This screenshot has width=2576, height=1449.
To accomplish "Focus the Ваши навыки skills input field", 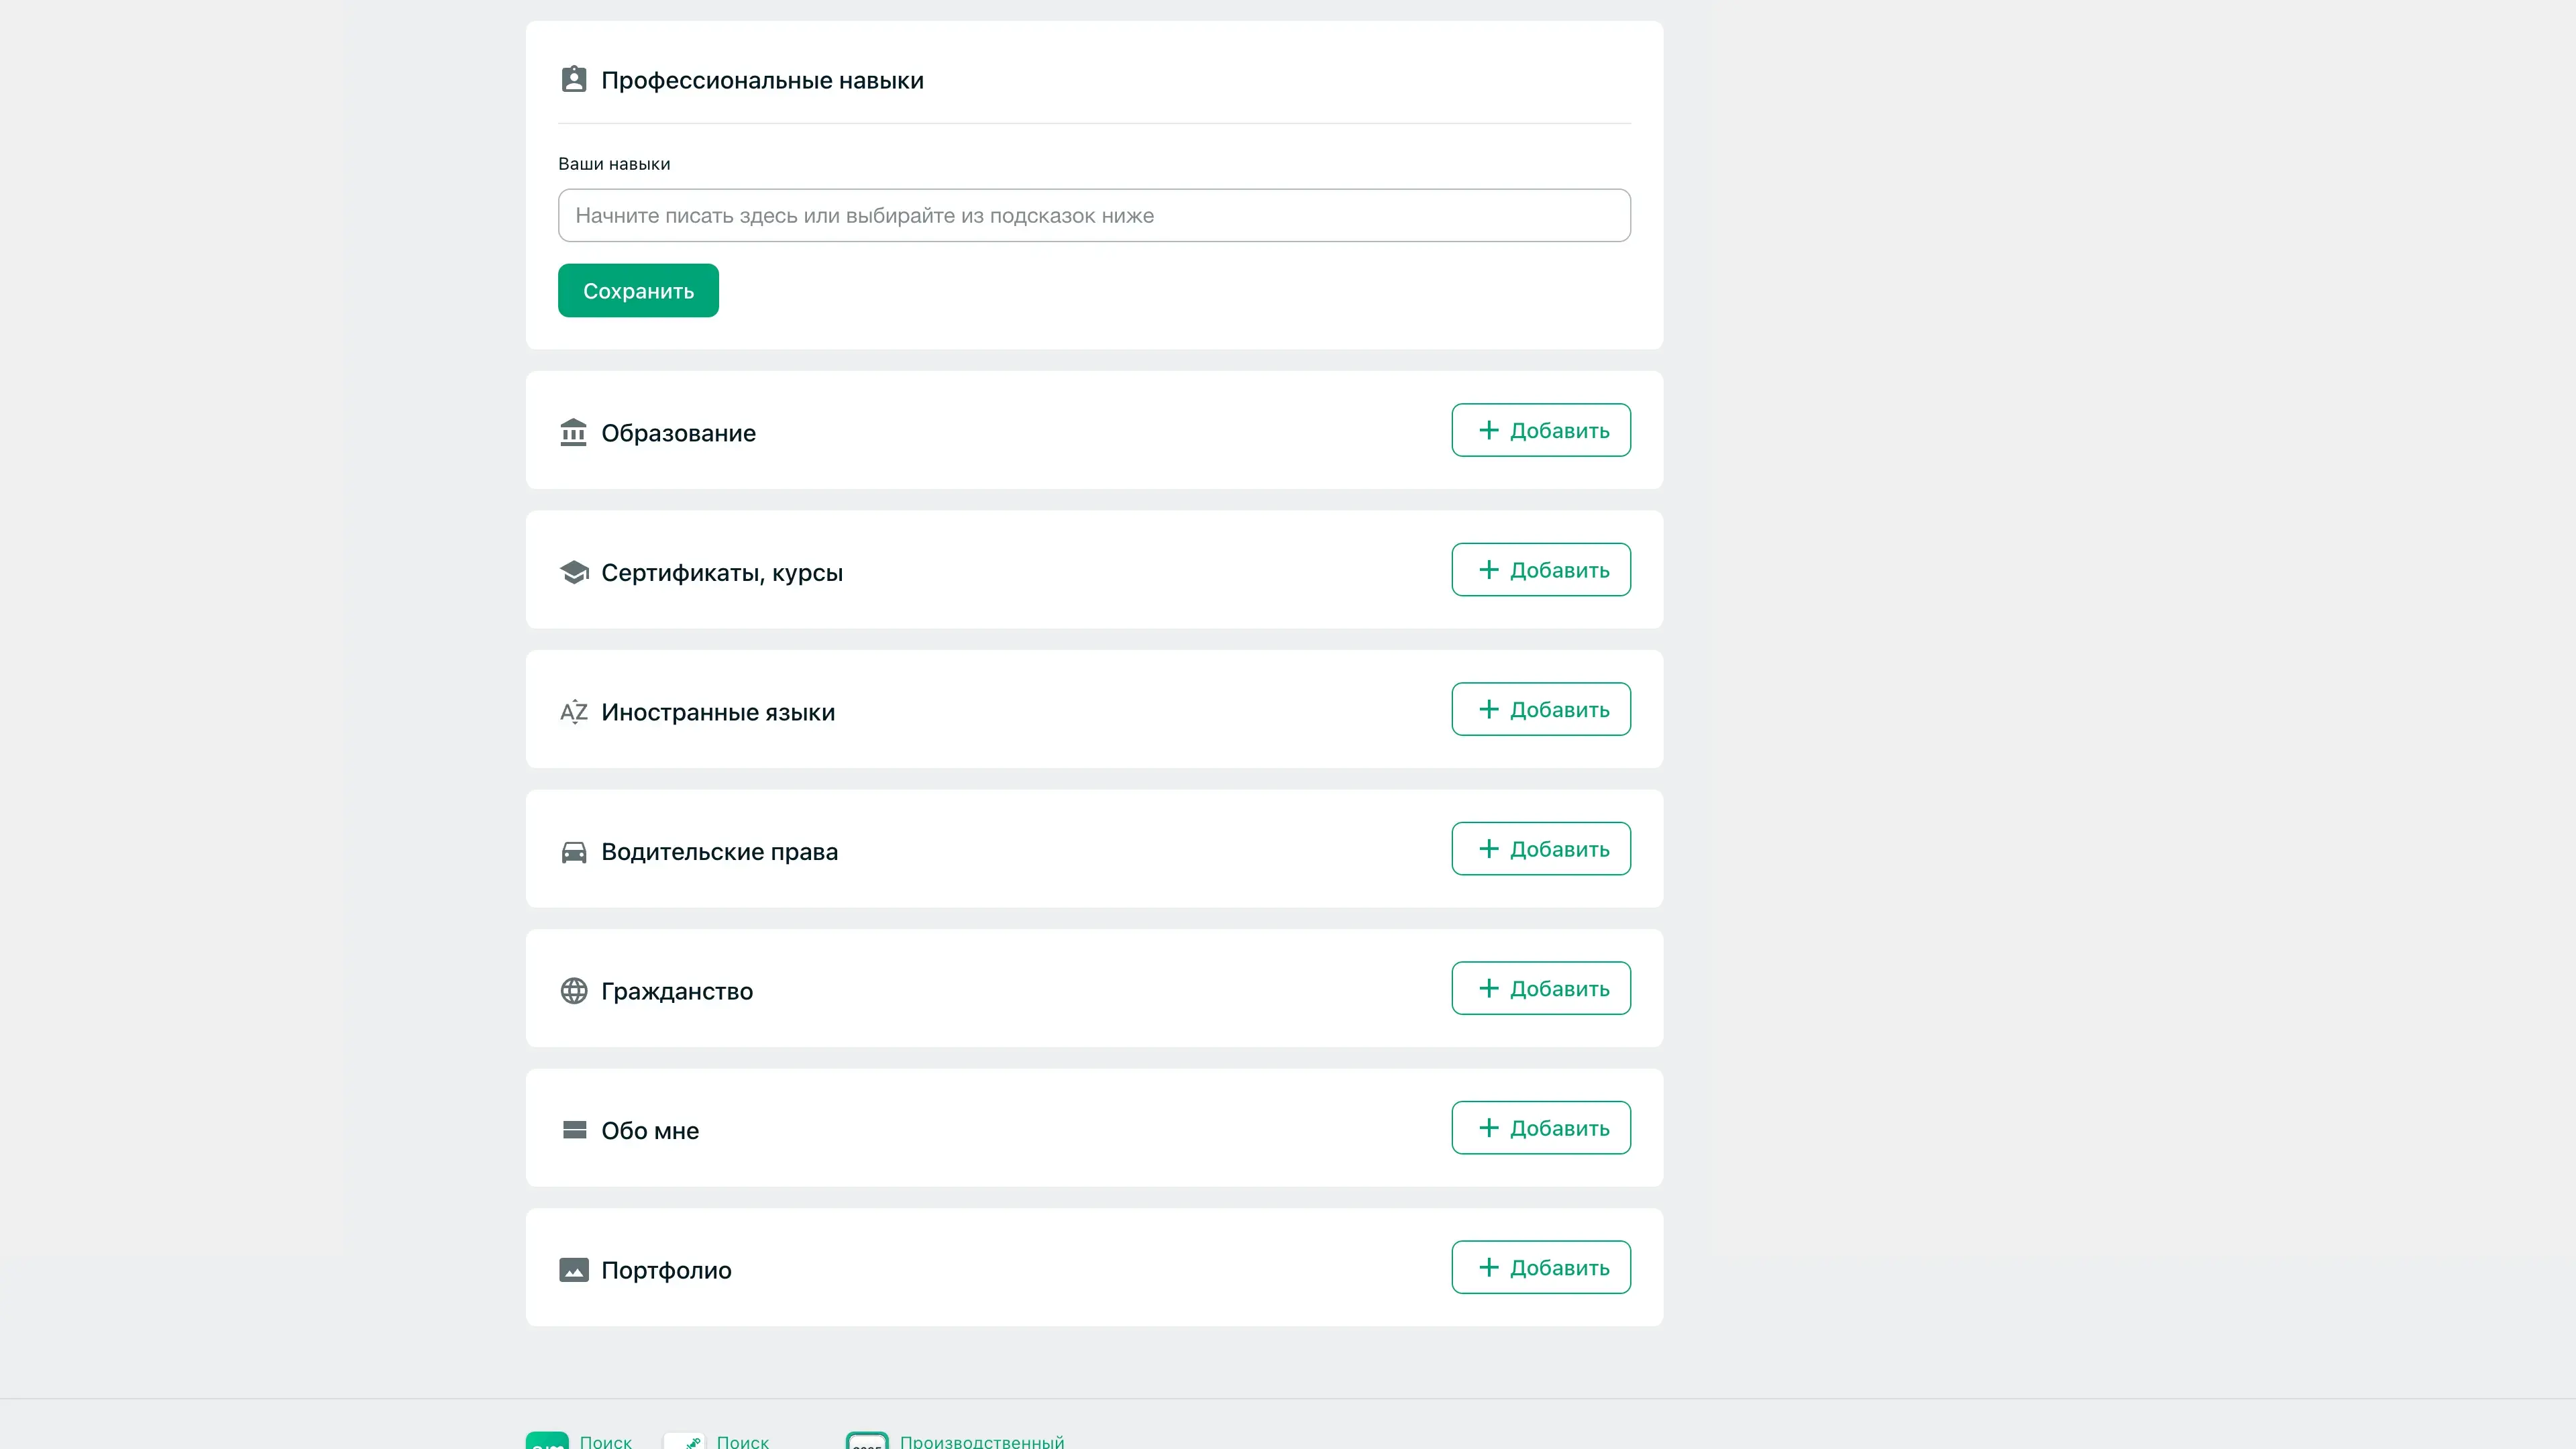I will pyautogui.click(x=1093, y=215).
